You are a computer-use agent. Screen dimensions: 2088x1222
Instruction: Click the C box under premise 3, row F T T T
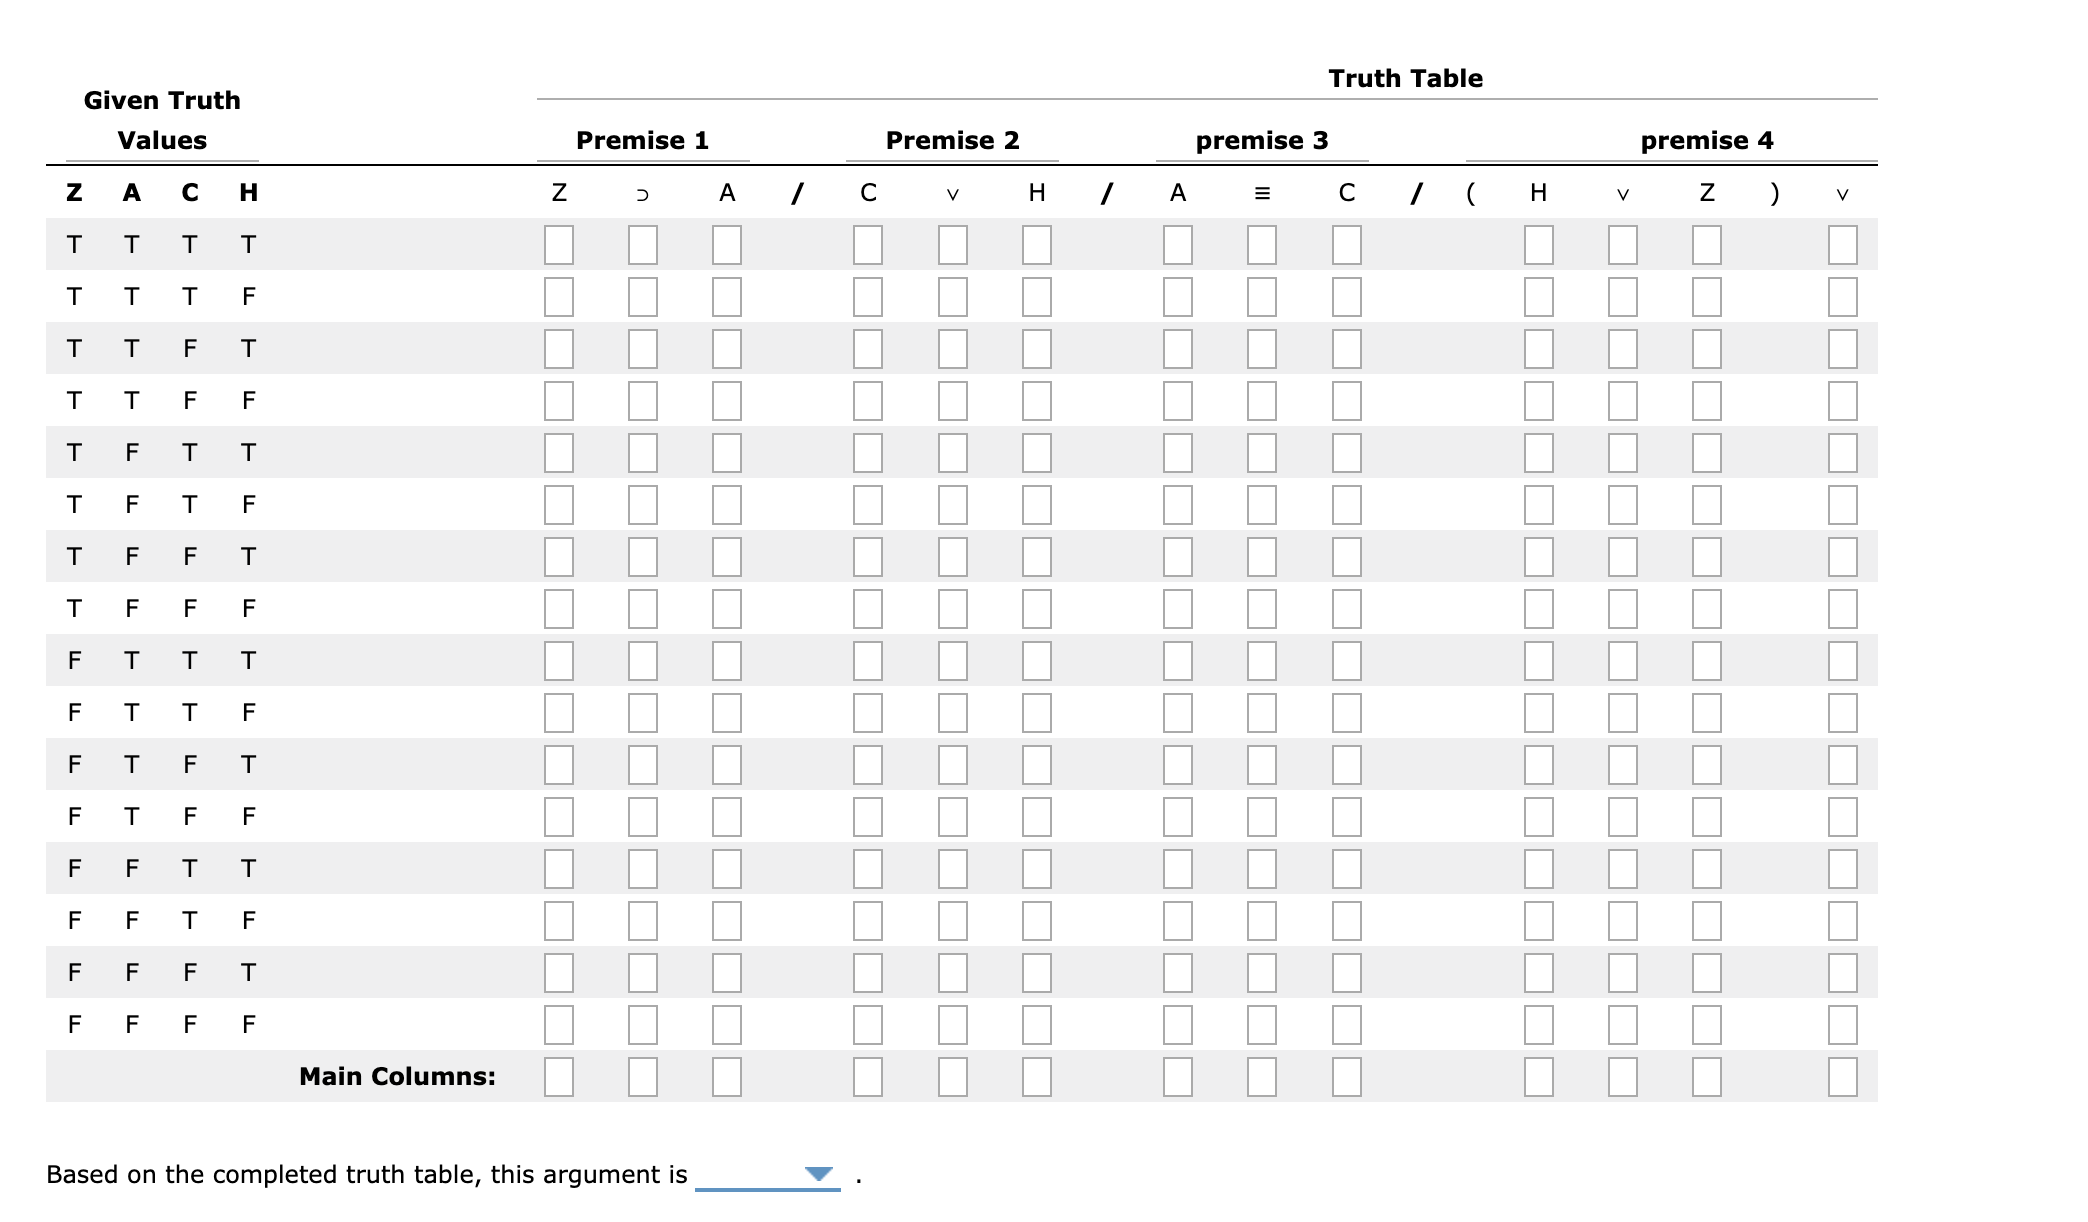(x=1347, y=660)
